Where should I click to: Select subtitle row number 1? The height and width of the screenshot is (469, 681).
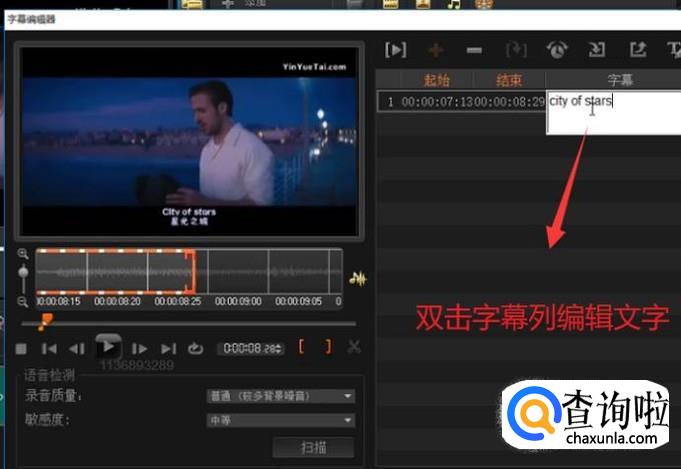(x=390, y=102)
